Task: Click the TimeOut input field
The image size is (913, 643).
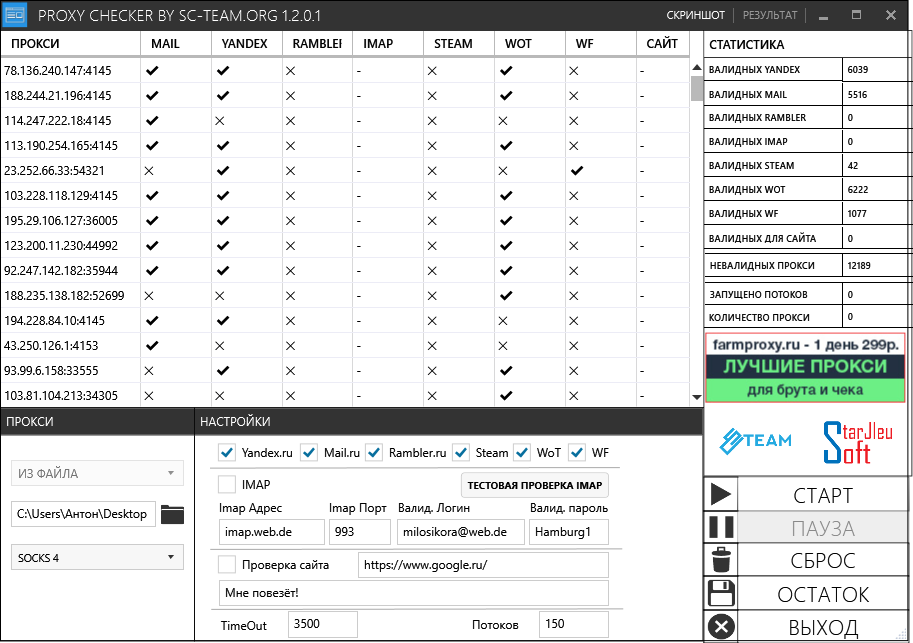Action: (322, 624)
